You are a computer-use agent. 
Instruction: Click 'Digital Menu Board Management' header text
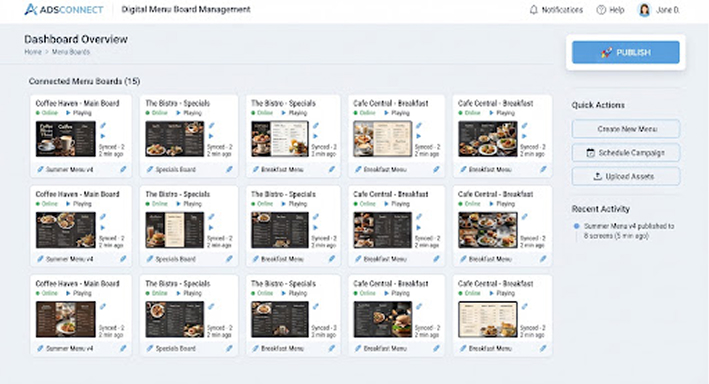[186, 9]
